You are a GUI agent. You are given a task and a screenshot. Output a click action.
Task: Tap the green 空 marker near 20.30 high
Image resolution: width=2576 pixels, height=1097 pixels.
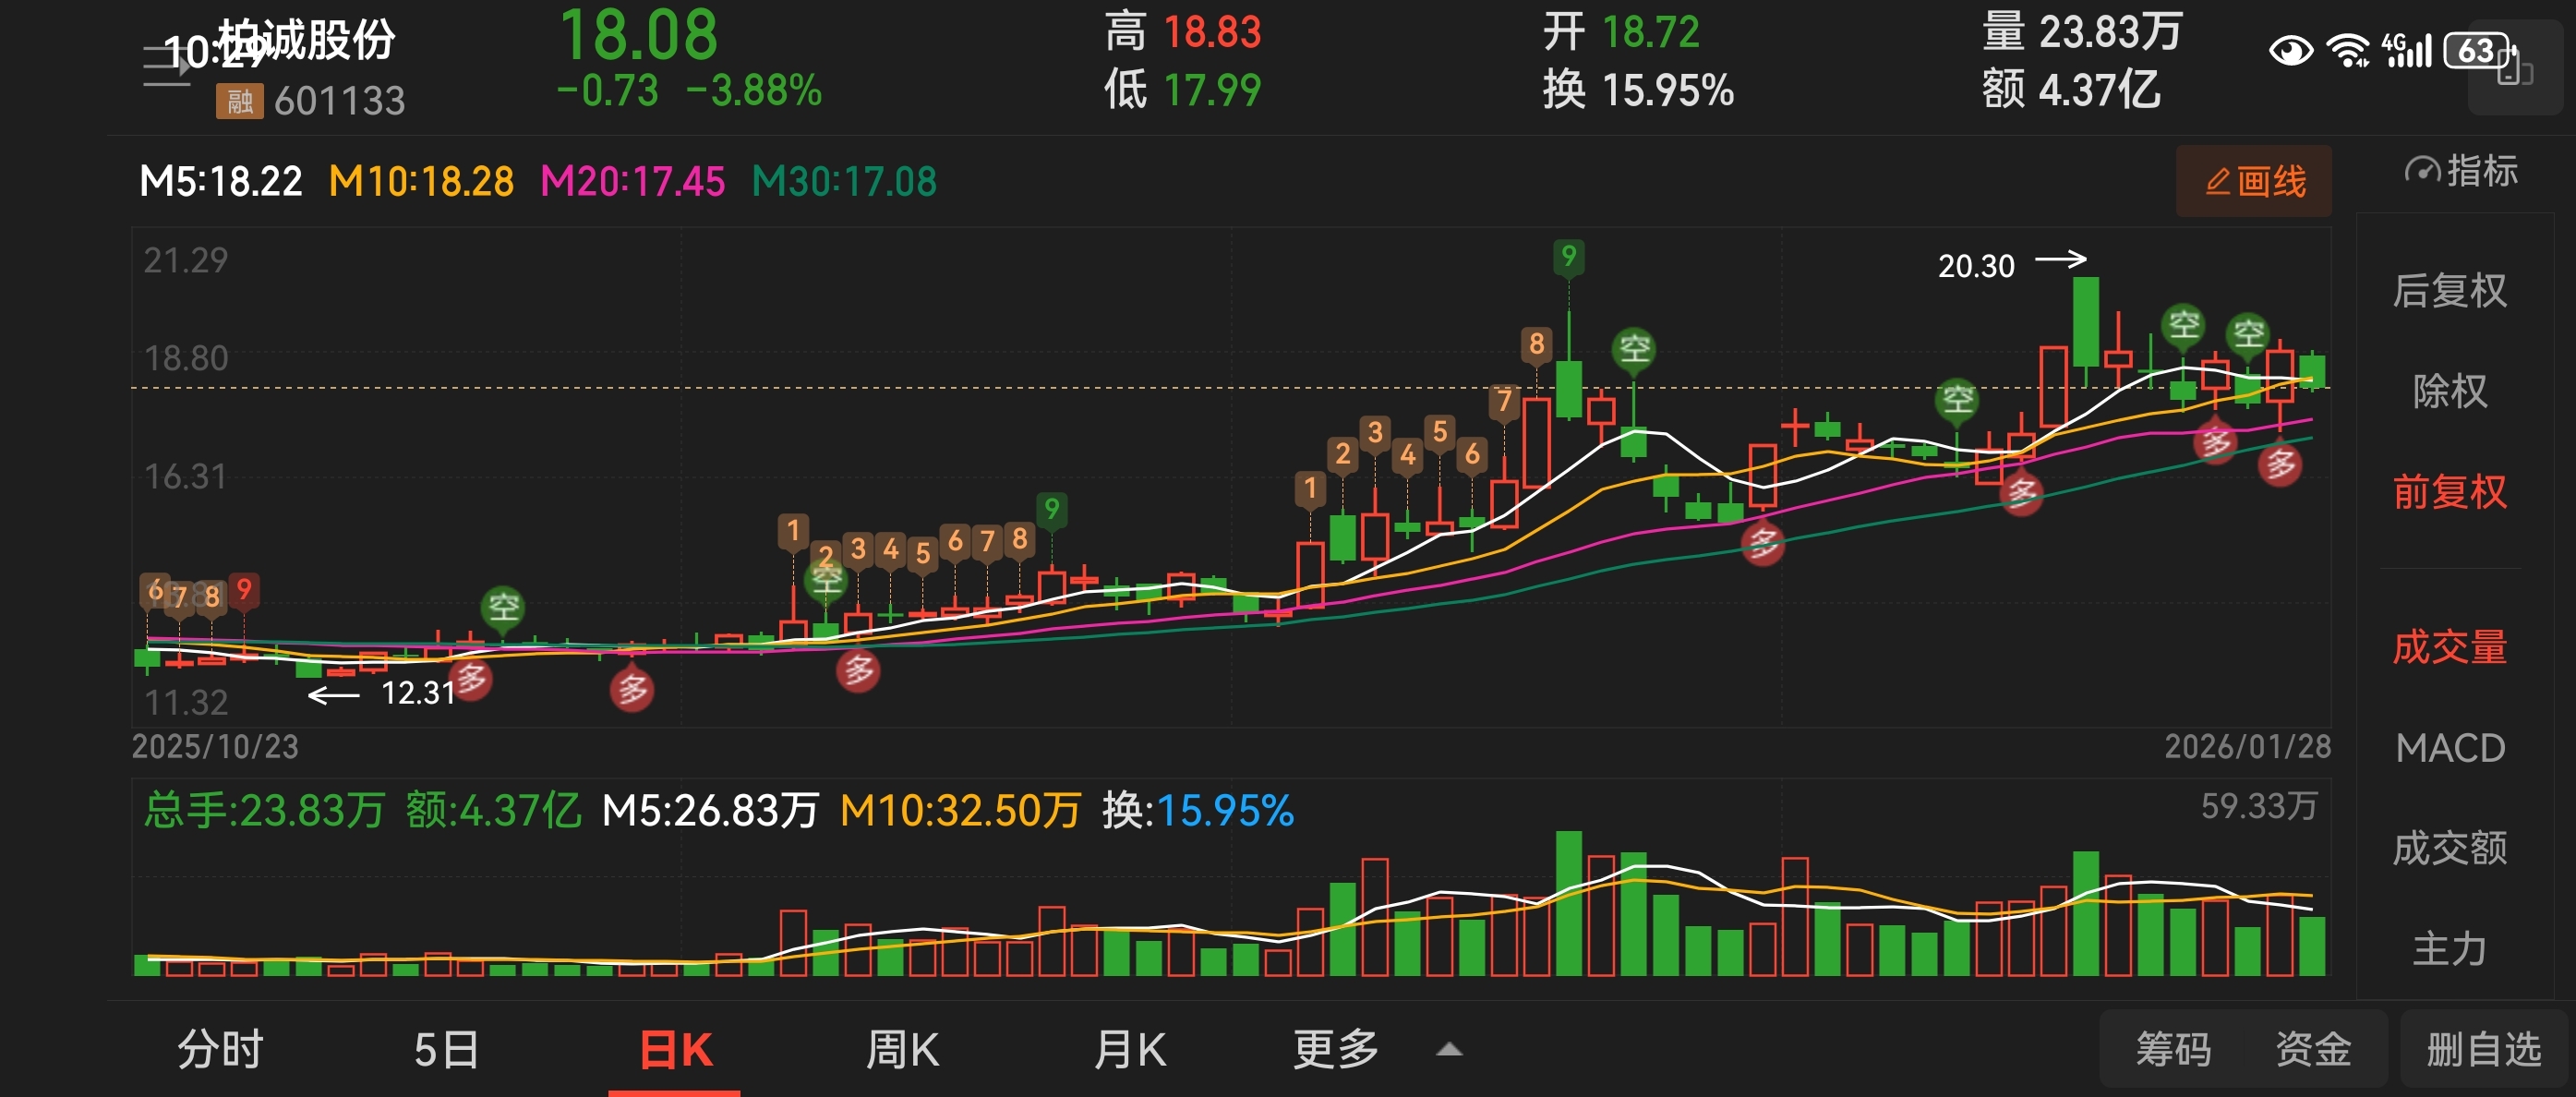[x=2183, y=325]
